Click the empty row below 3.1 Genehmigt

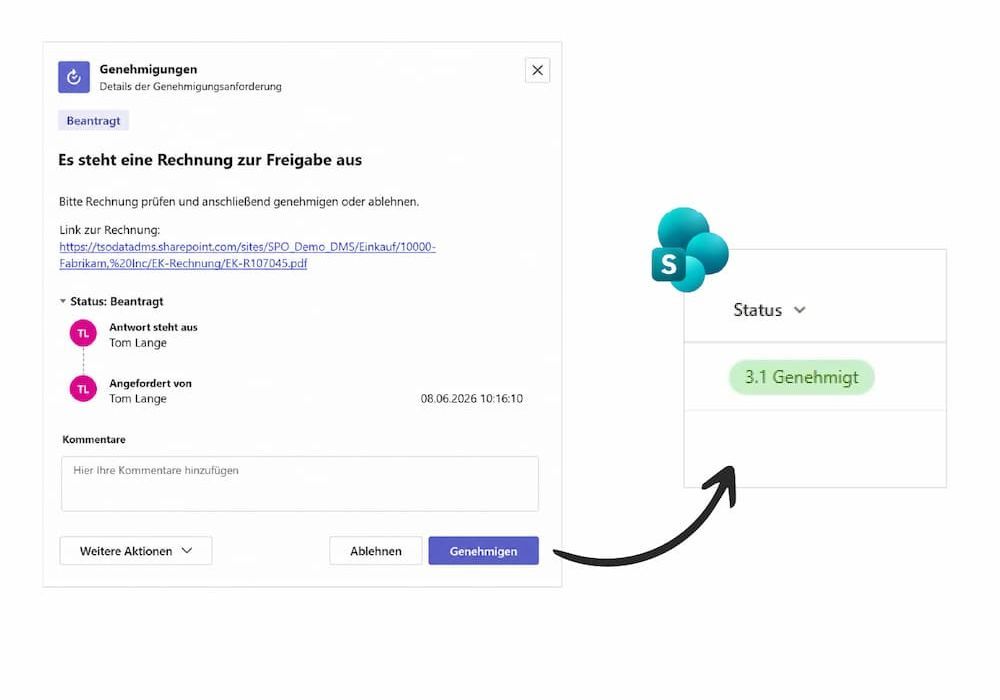815,449
